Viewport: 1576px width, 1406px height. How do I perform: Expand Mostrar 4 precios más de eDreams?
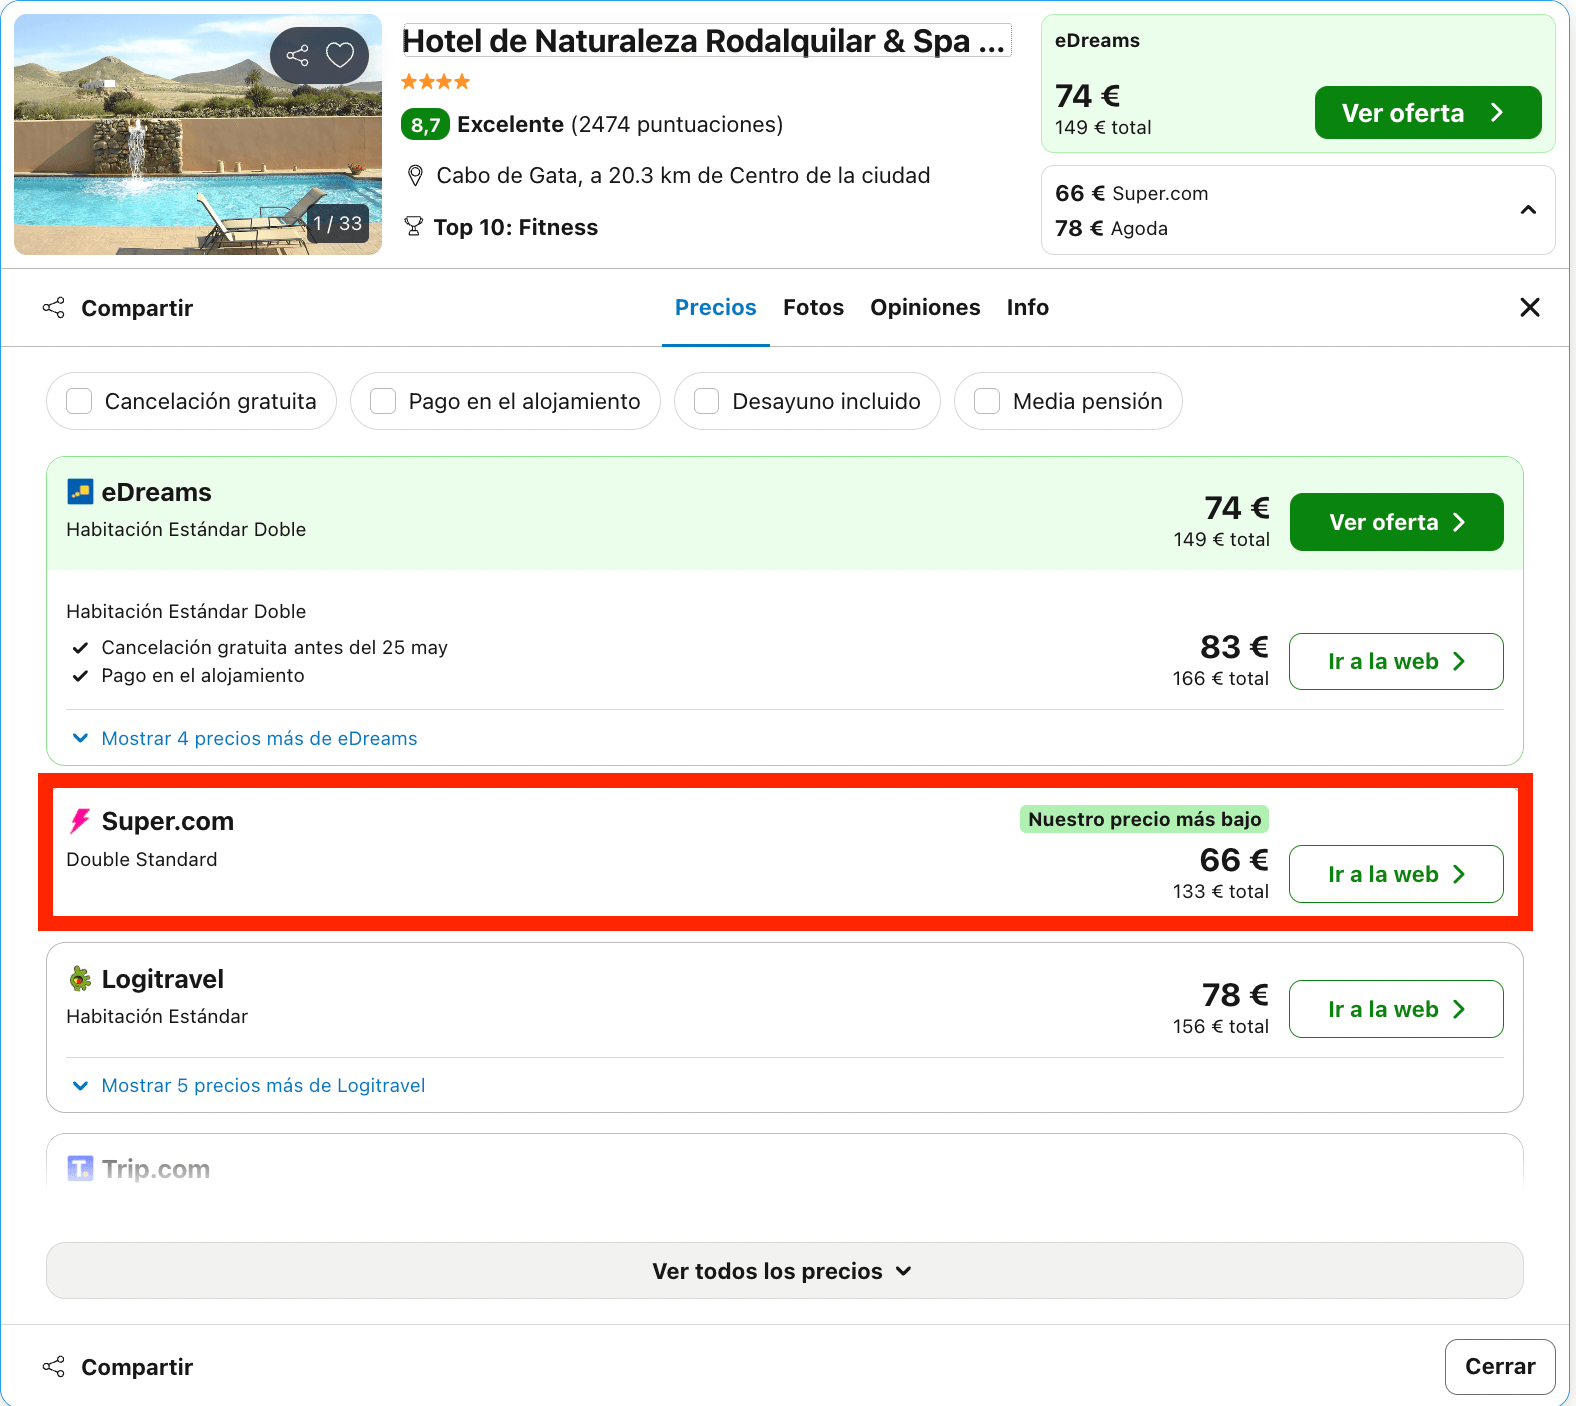[x=259, y=738]
